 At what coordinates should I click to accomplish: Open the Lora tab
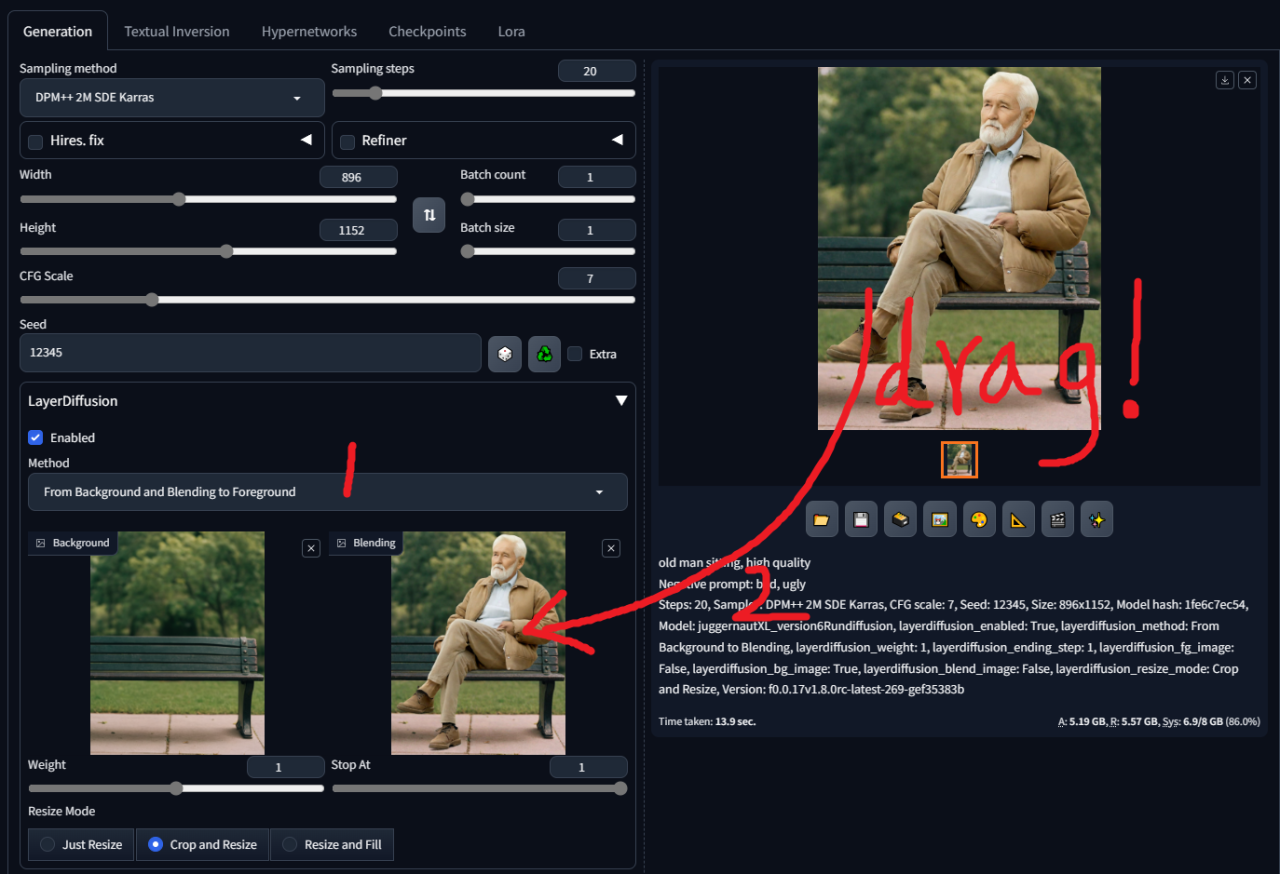[511, 31]
